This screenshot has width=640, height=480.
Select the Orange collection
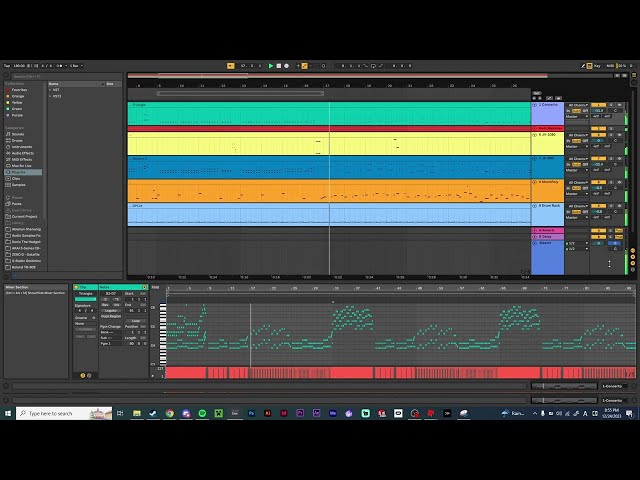pos(18,96)
